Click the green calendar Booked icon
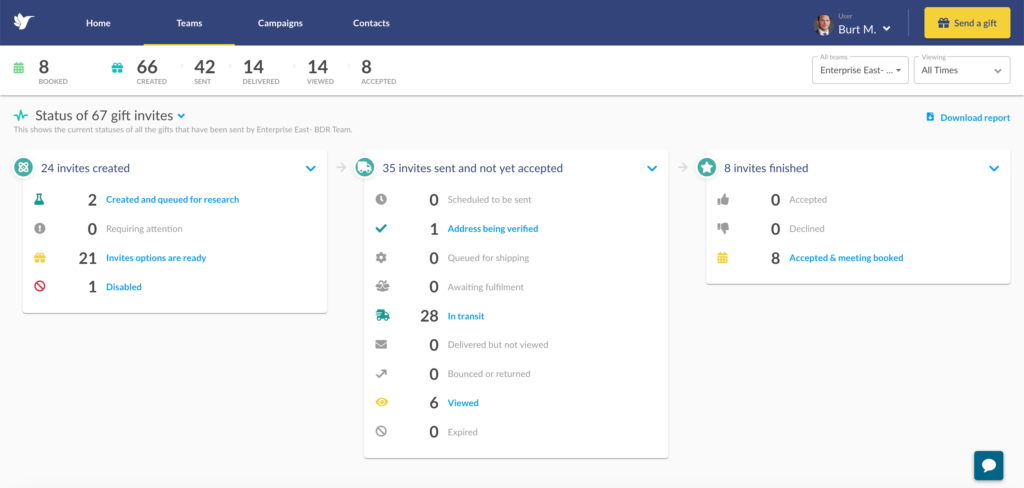Viewport: 1024px width, 488px height. click(19, 67)
